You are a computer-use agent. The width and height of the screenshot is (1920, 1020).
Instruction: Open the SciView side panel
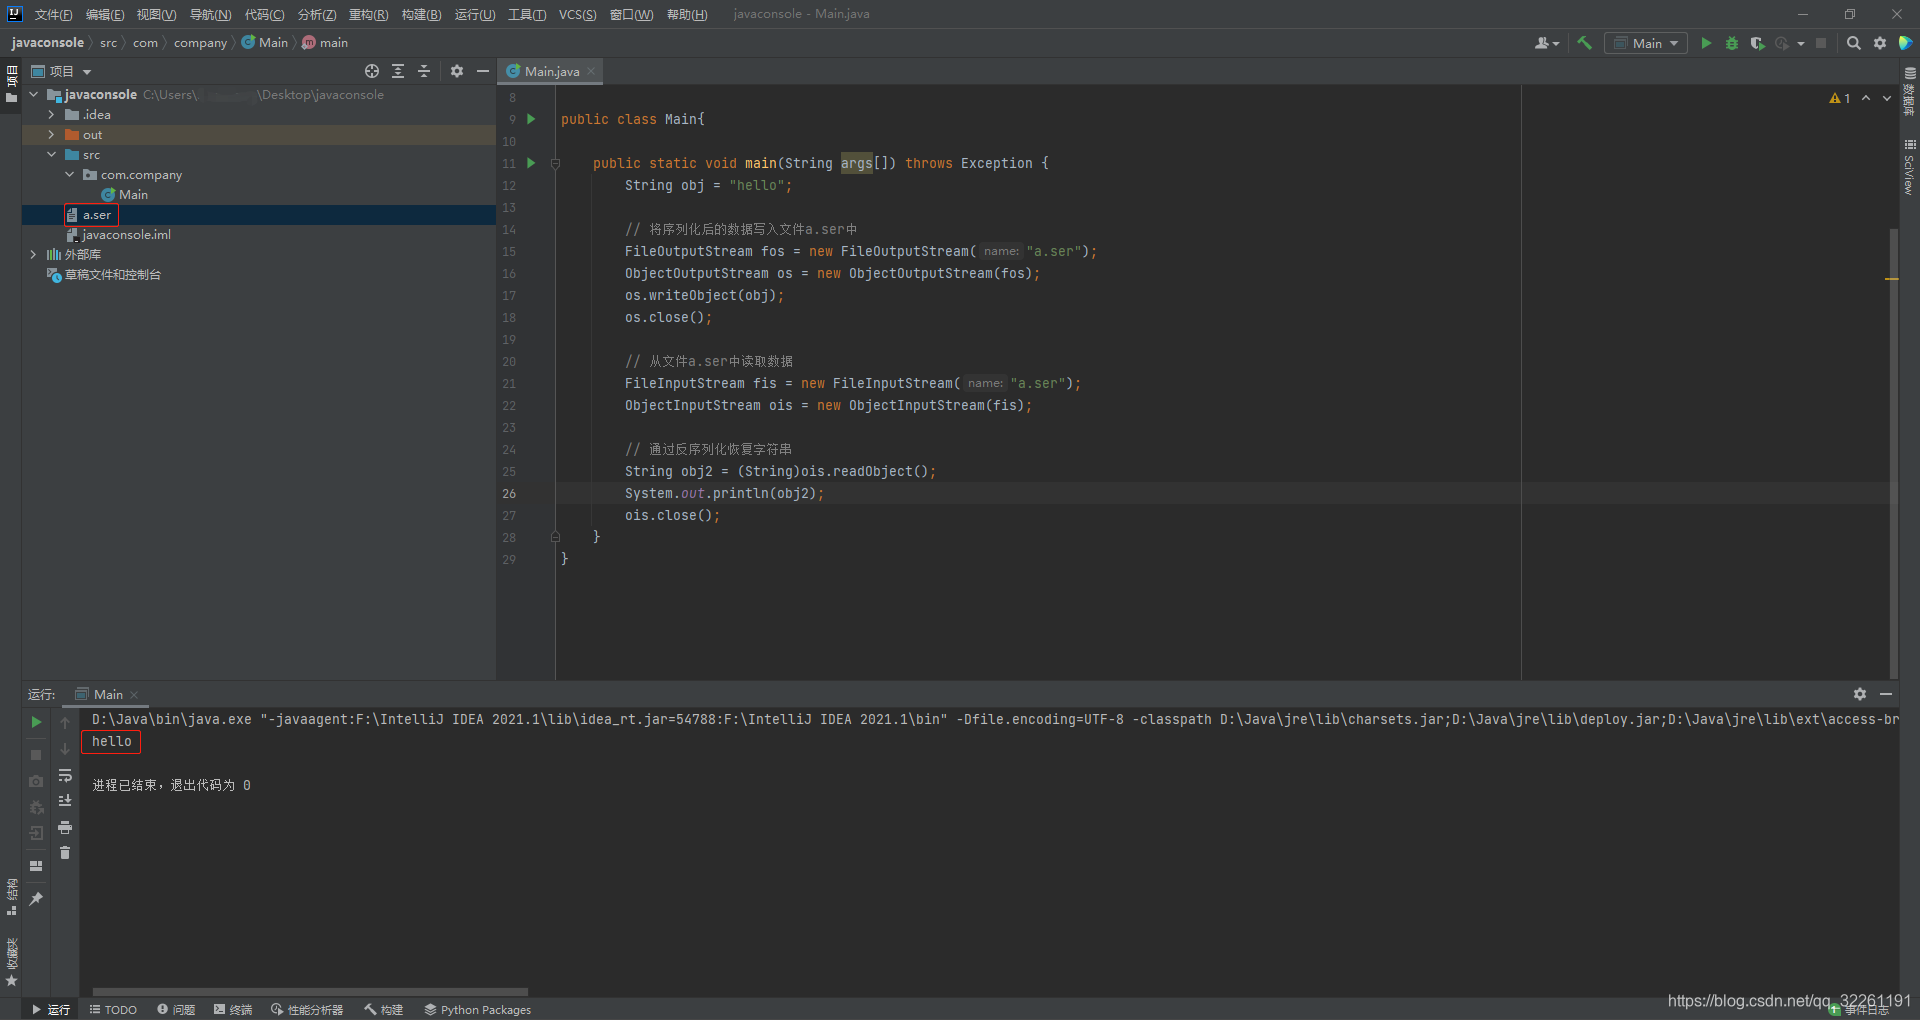tap(1909, 167)
